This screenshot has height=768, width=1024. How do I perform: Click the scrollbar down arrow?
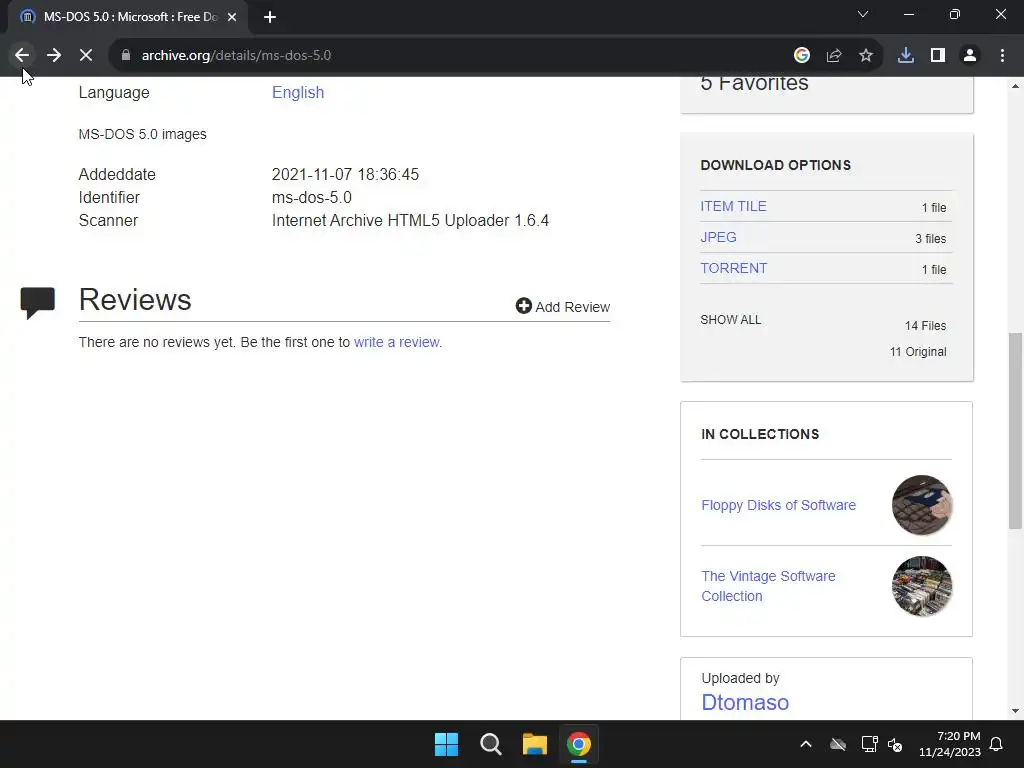pyautogui.click(x=1015, y=711)
